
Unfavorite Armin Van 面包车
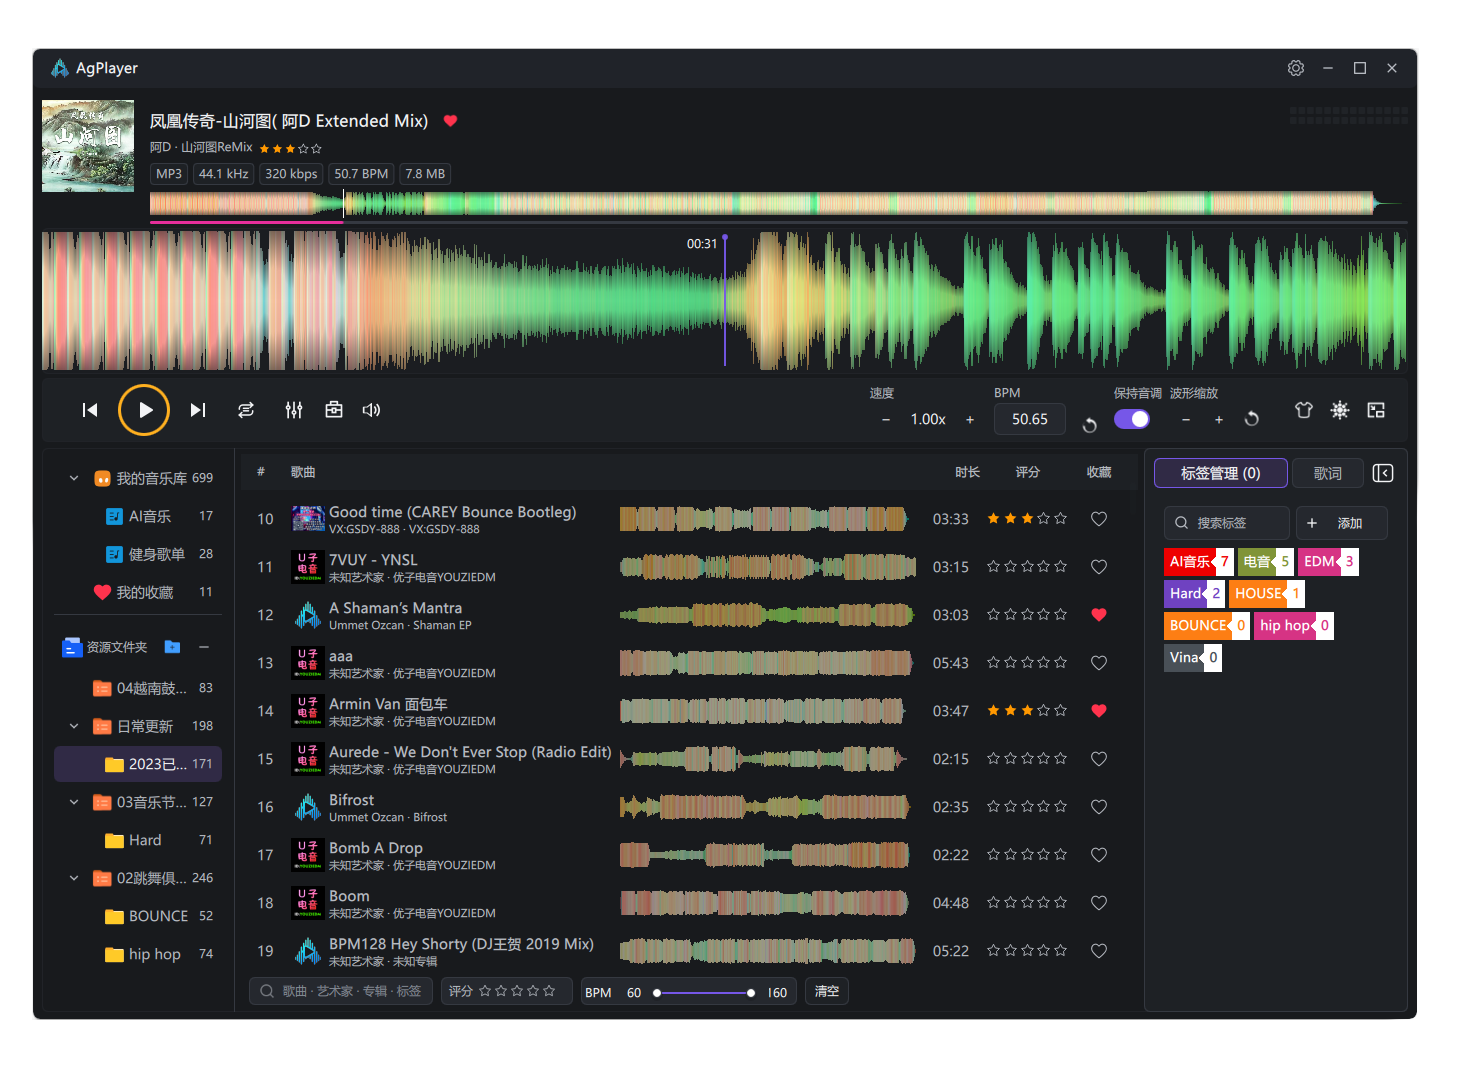1098,711
